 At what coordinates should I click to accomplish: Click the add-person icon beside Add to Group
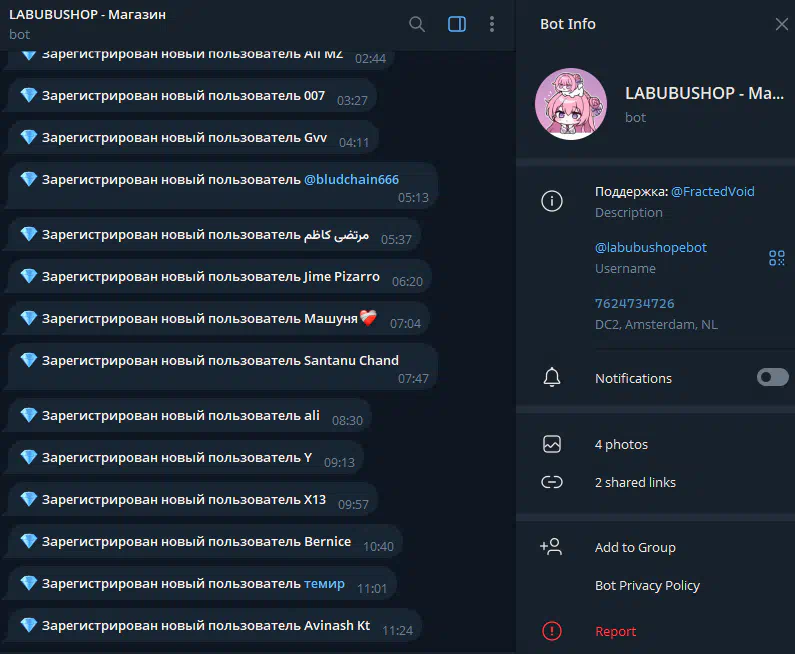coord(551,547)
